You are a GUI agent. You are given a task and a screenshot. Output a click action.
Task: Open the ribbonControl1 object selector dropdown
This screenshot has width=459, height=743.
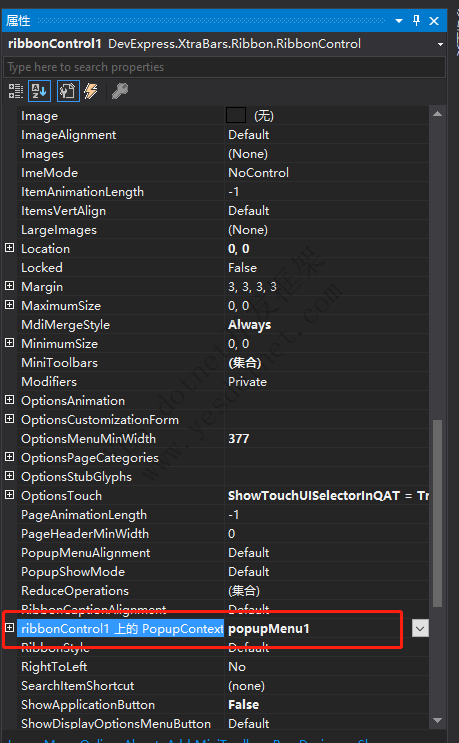click(x=441, y=45)
